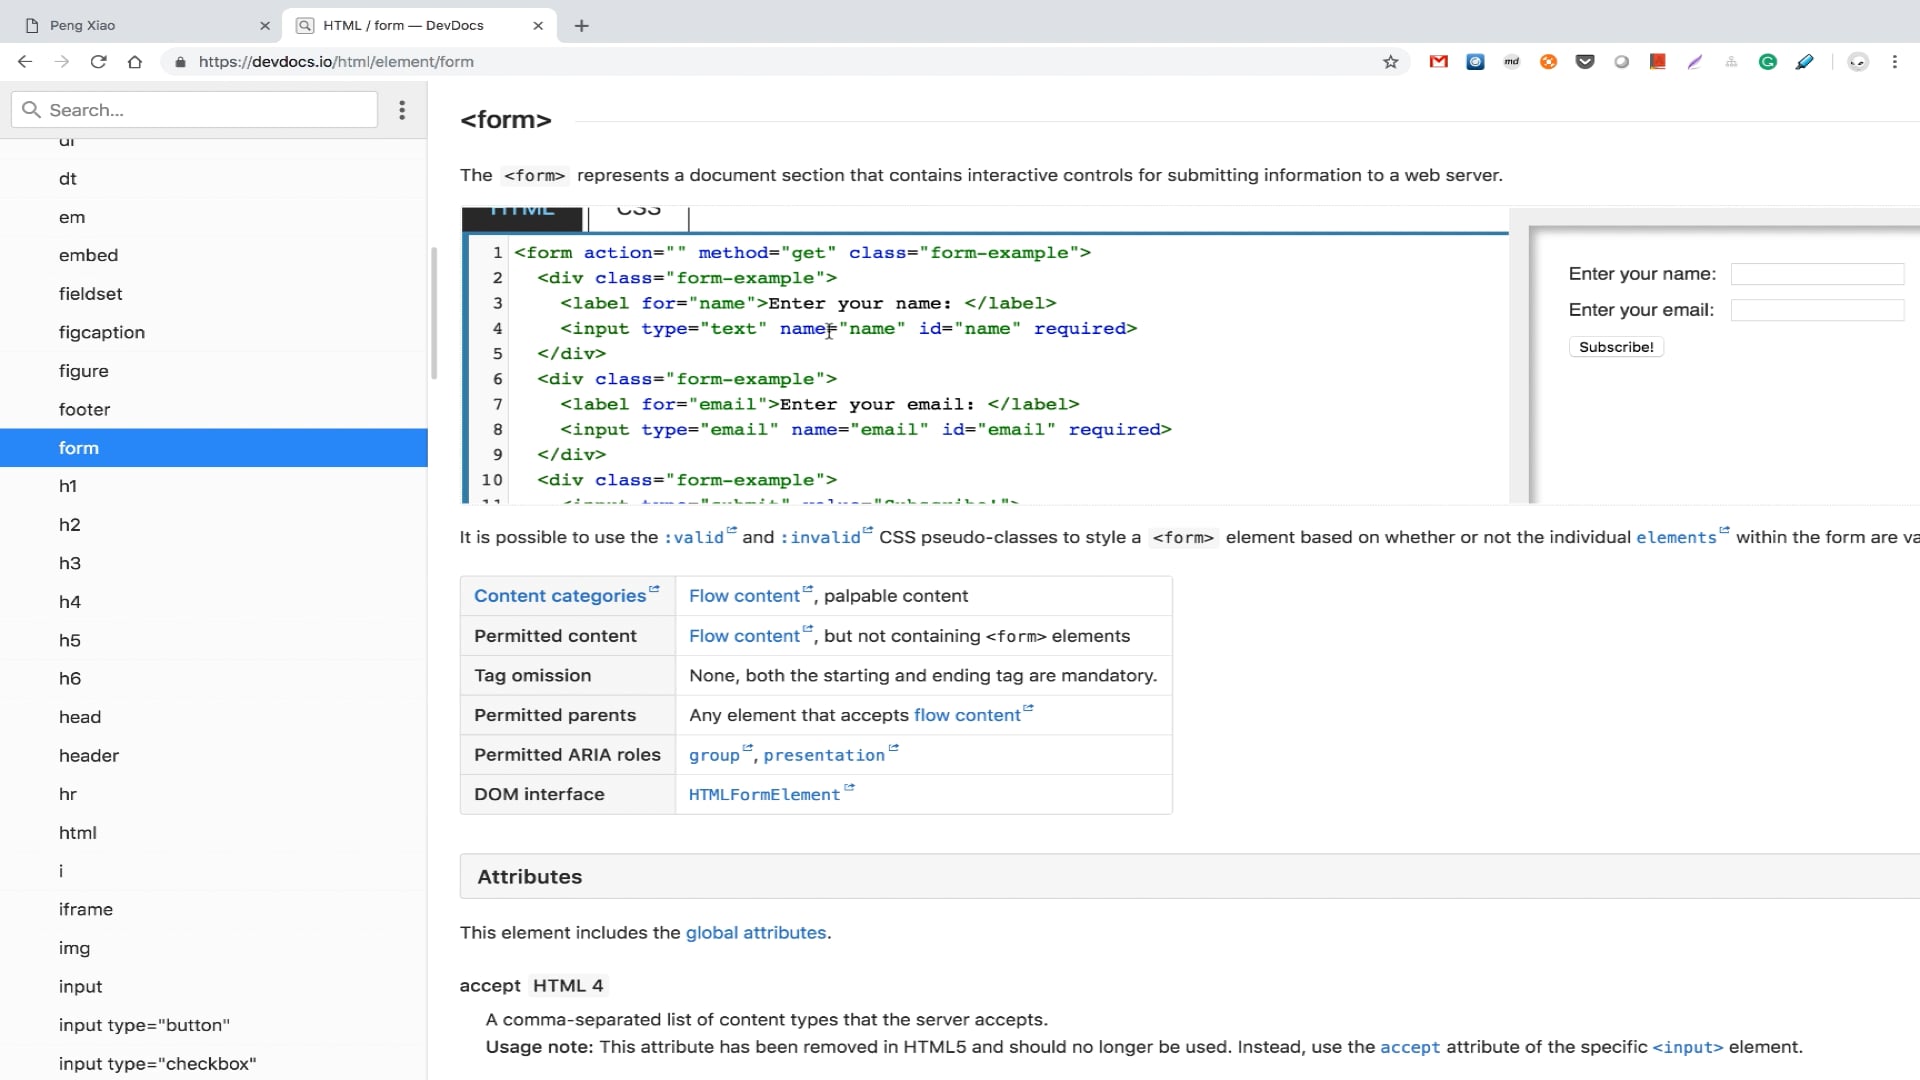Open the Gmail extension icon
The image size is (1920, 1080).
pos(1438,62)
